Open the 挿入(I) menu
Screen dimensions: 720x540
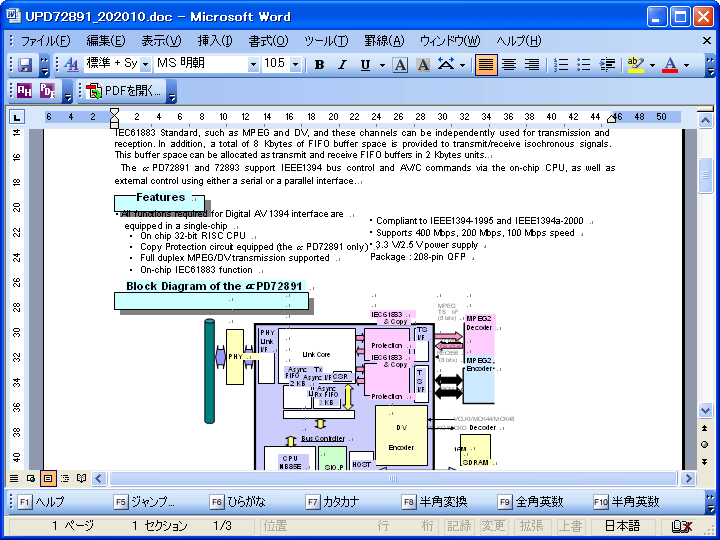tap(215, 41)
